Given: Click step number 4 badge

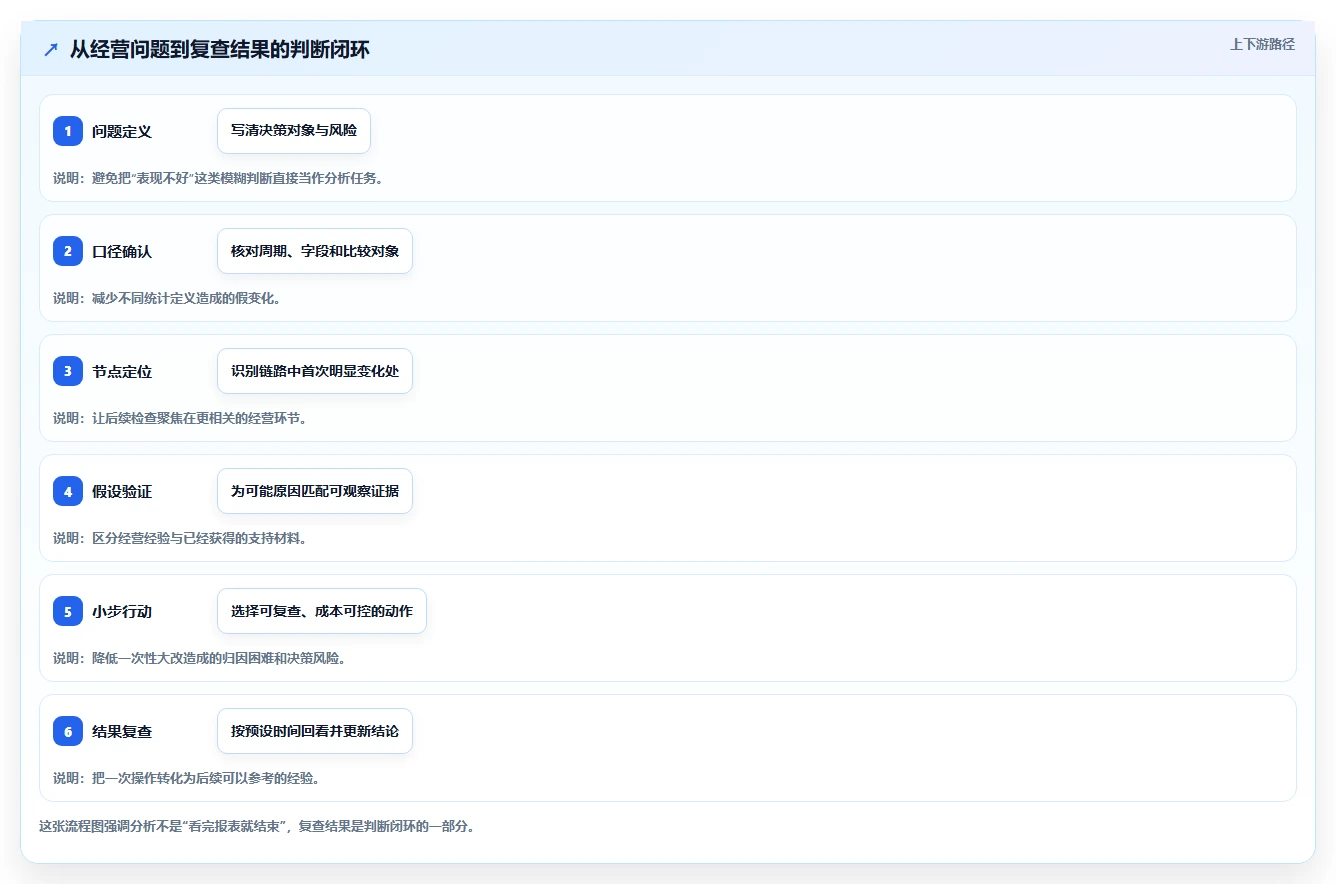Looking at the screenshot, I should pos(68,491).
